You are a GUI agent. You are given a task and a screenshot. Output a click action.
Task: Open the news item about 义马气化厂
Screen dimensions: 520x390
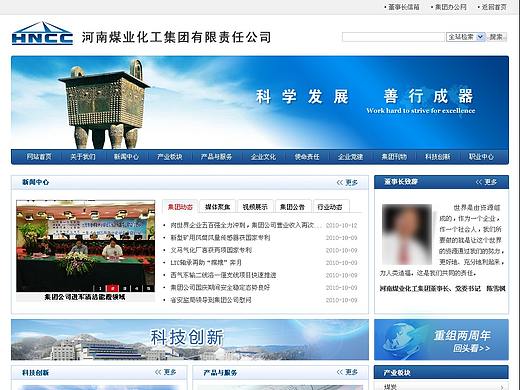pyautogui.click(x=211, y=250)
